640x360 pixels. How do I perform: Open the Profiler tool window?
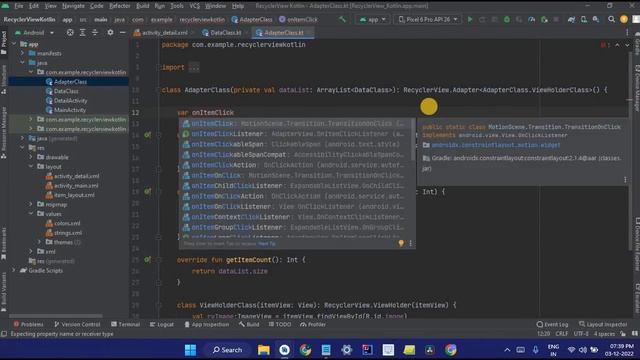pos(313,324)
